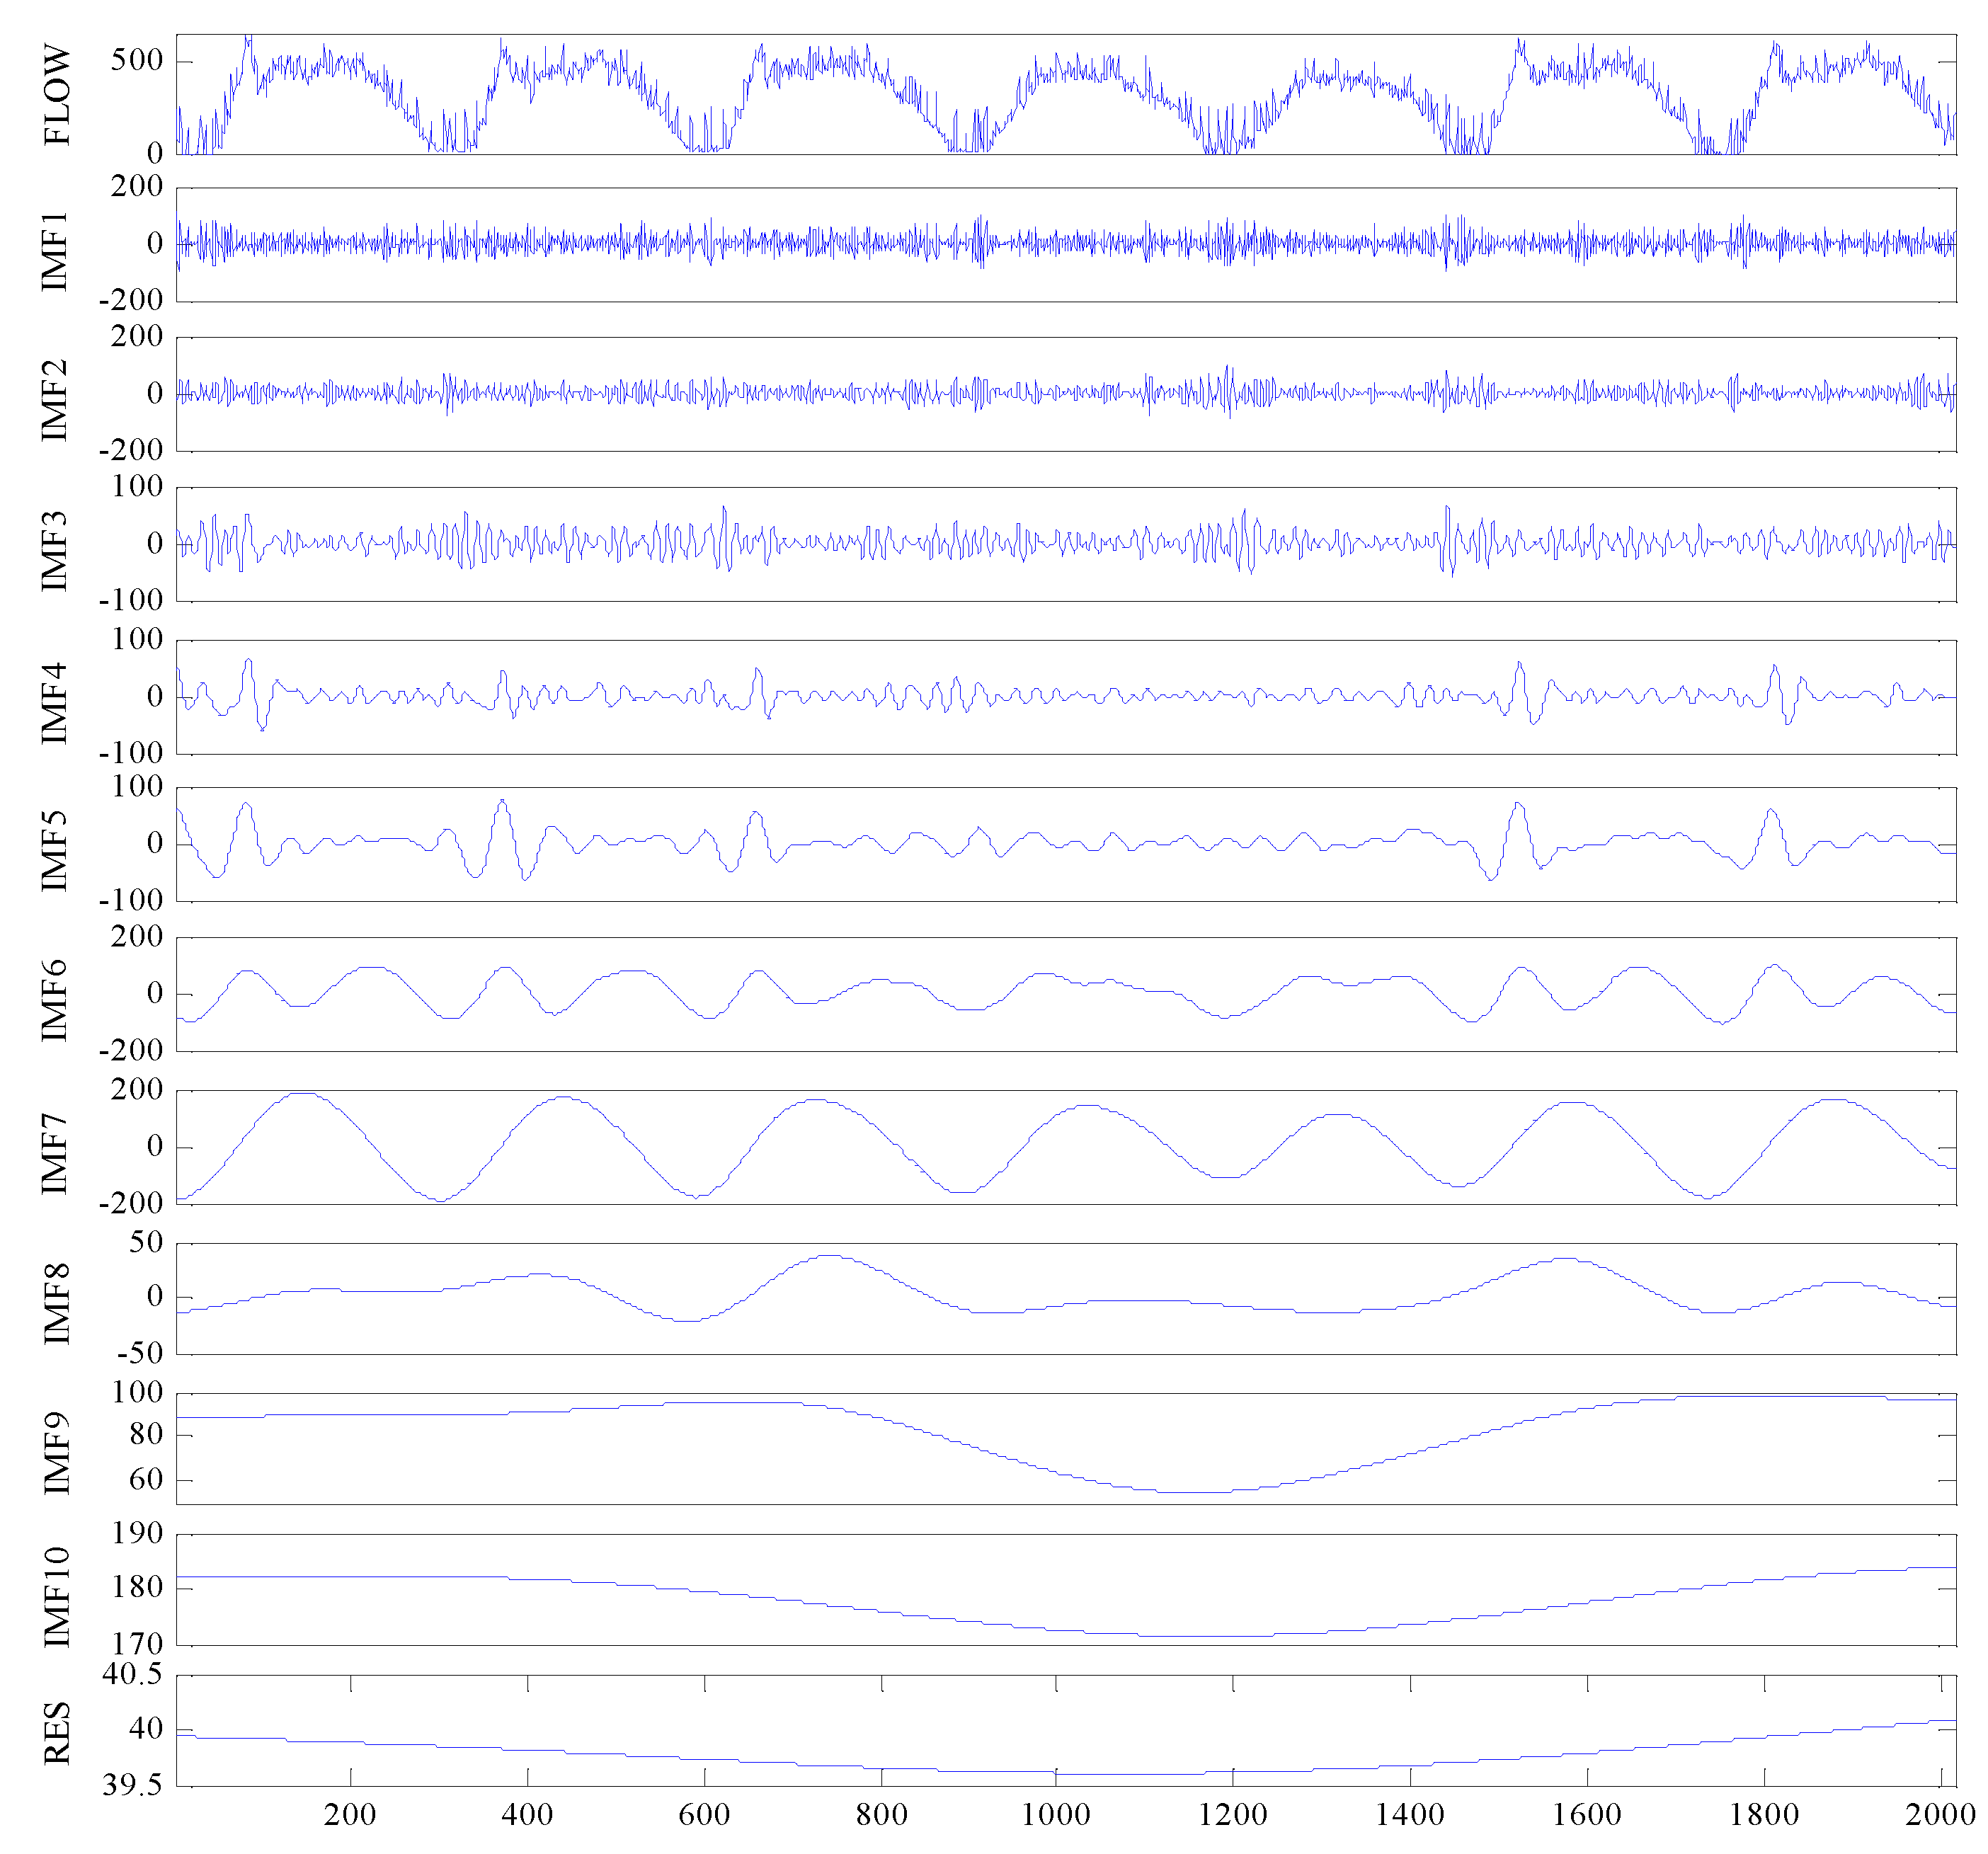Click x-axis tick label 2000
The width and height of the screenshot is (1988, 1854).
coord(1940,1815)
